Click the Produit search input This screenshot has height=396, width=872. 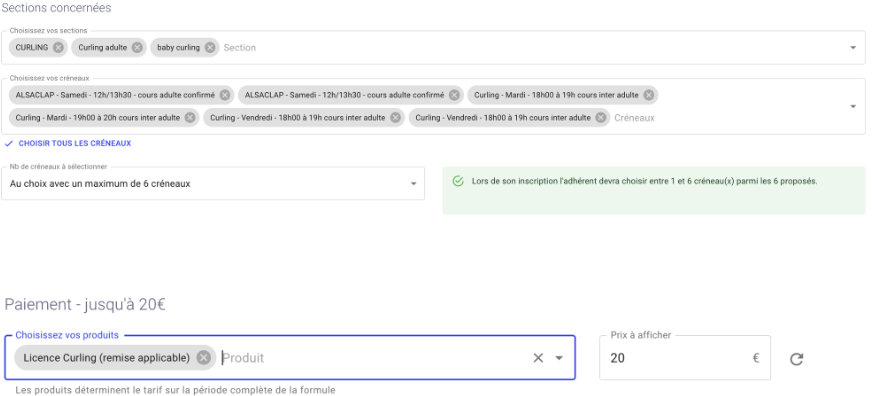coord(244,358)
